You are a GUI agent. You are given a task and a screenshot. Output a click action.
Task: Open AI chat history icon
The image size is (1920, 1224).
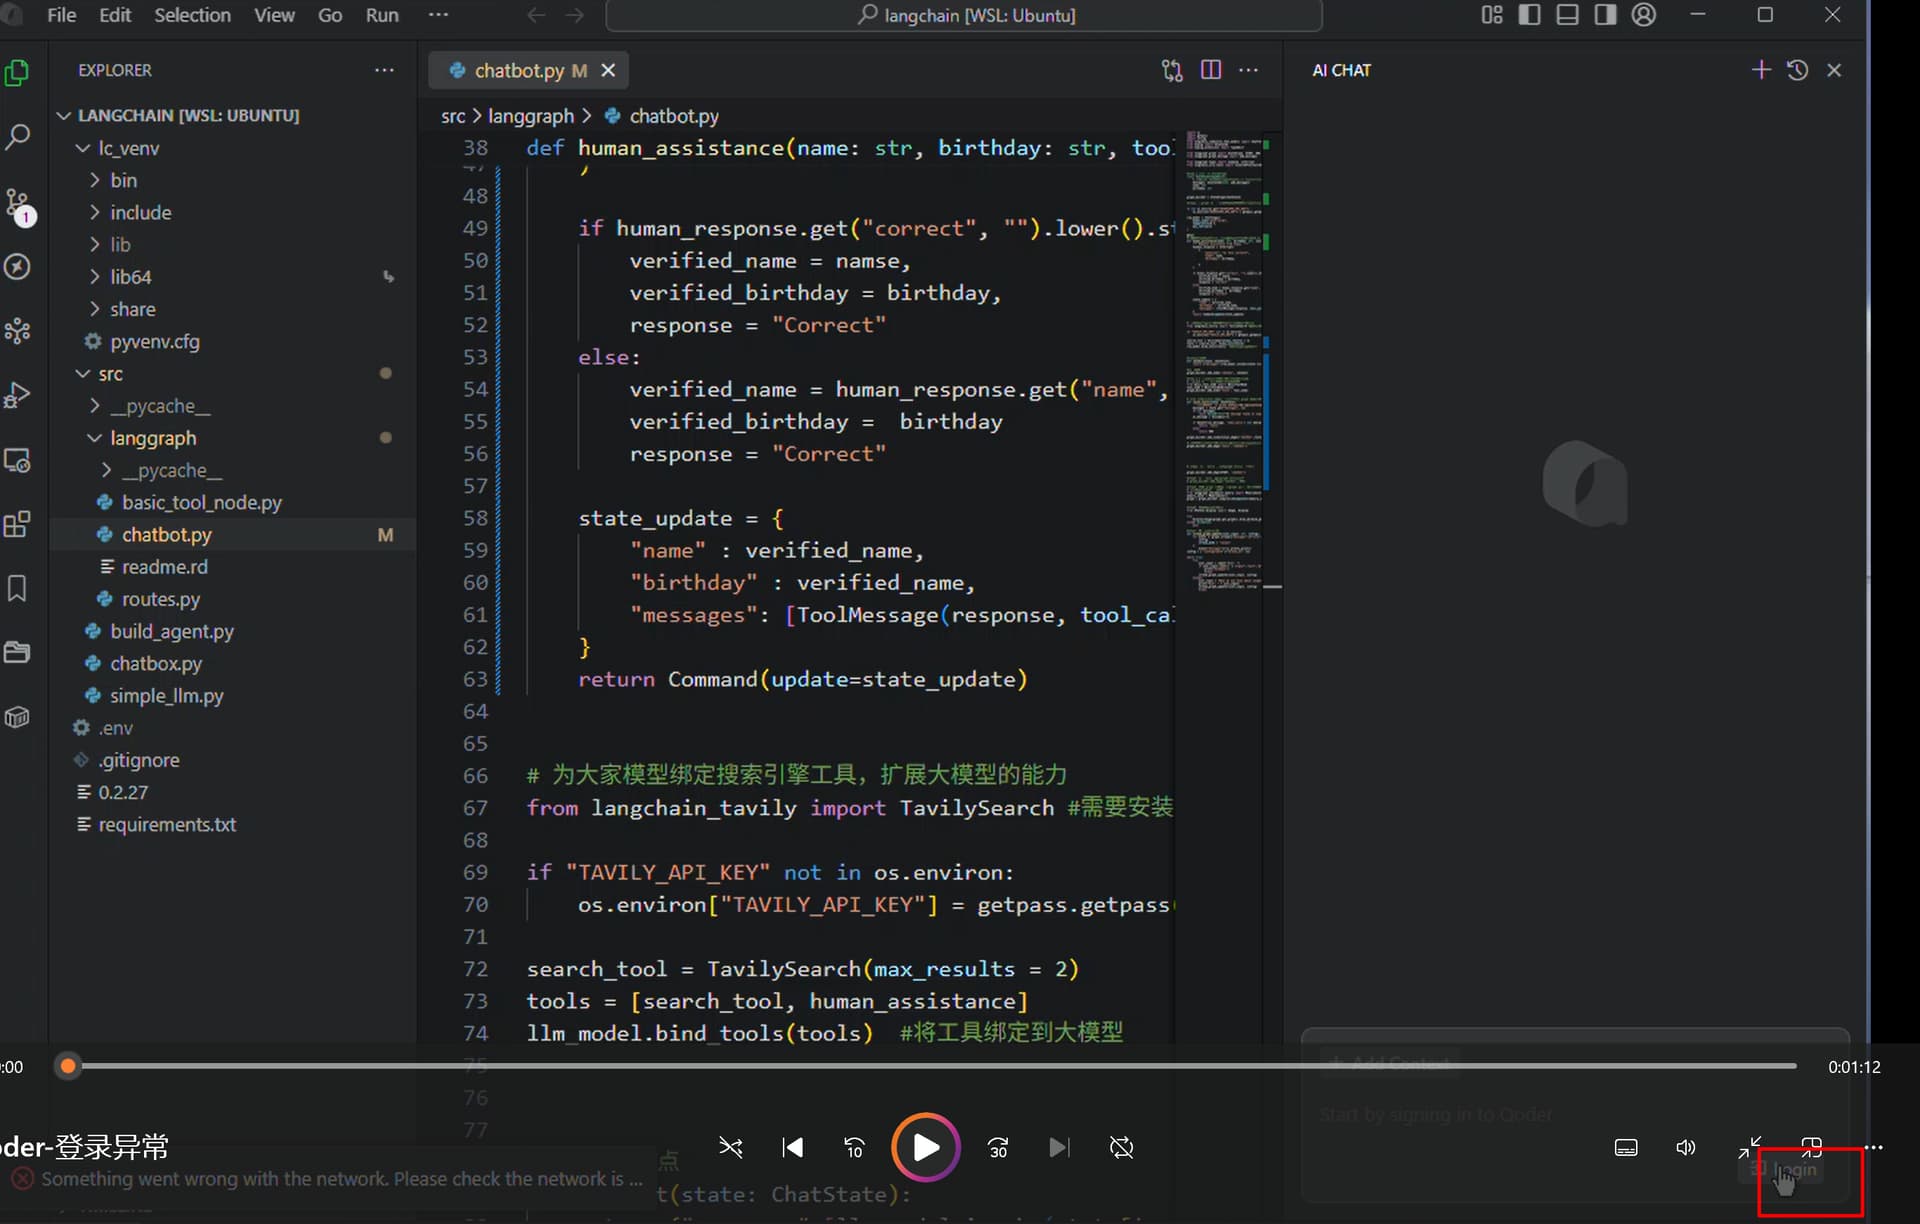coord(1797,70)
